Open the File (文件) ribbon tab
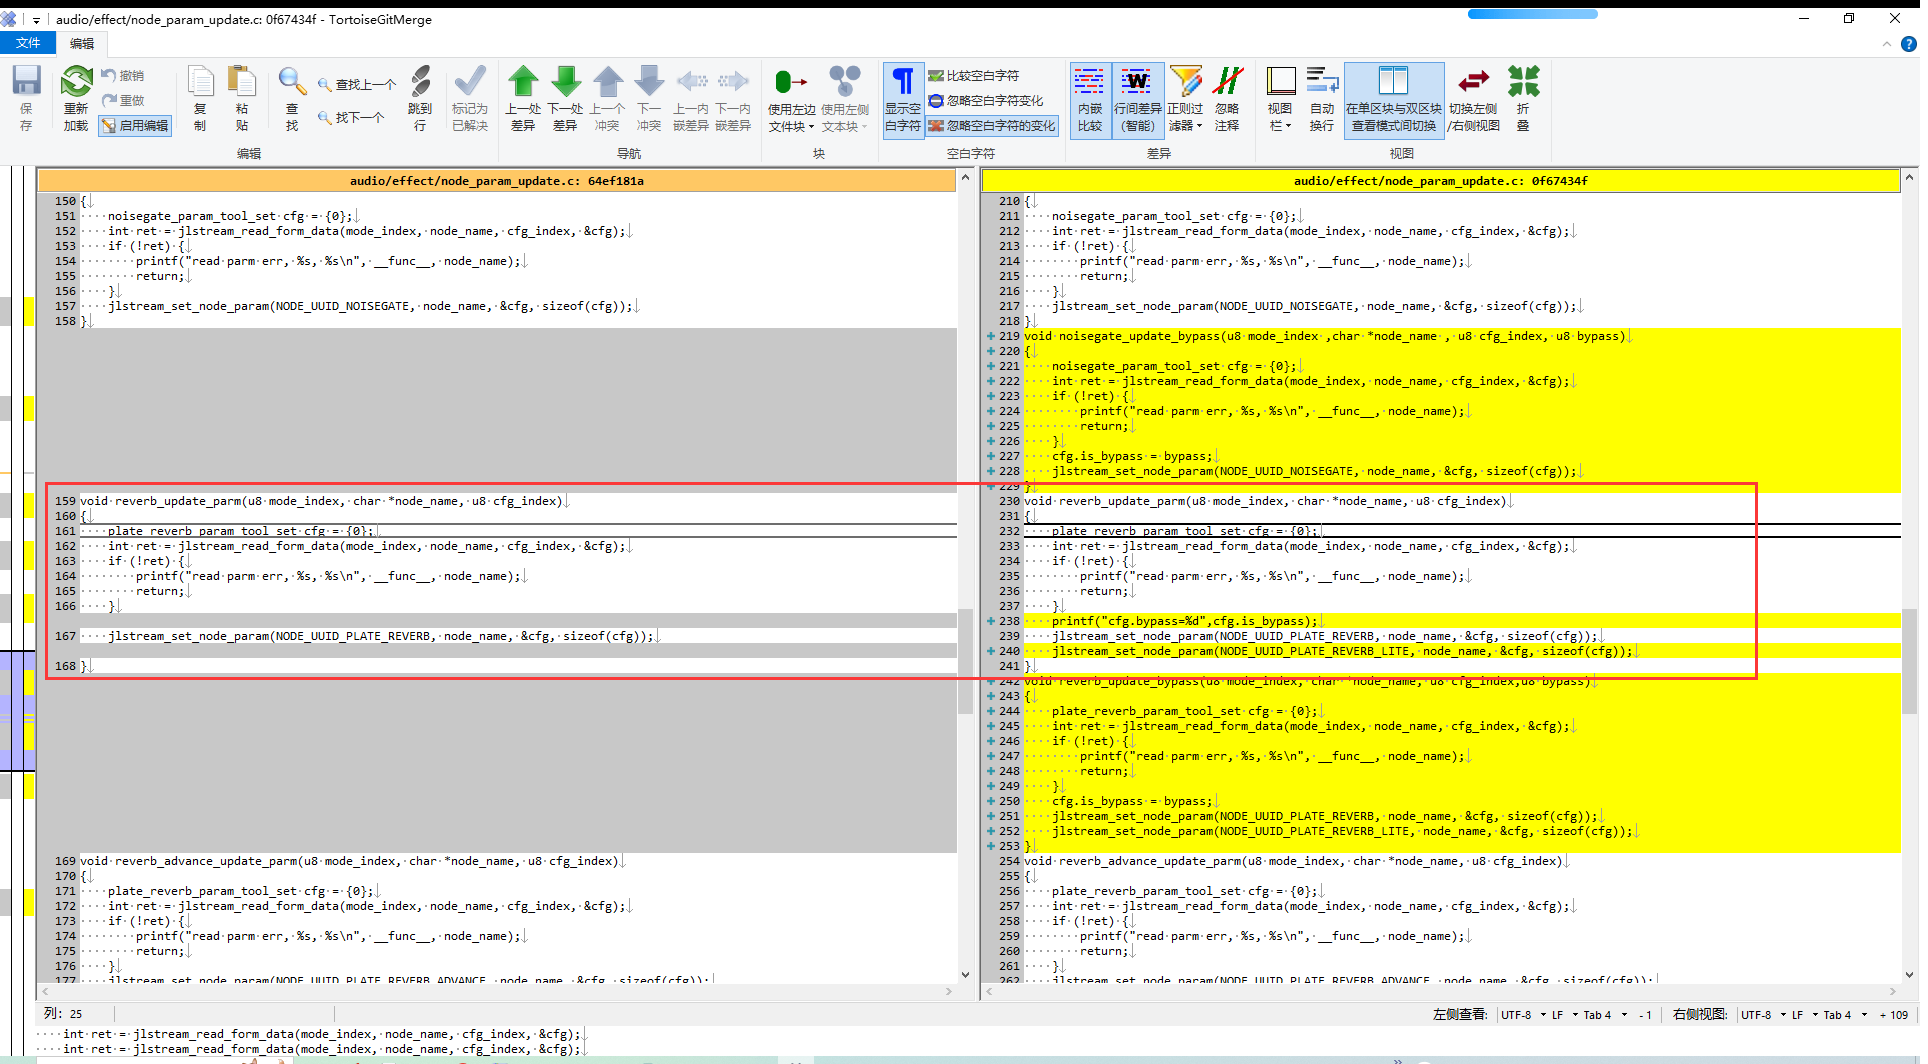 tap(28, 43)
